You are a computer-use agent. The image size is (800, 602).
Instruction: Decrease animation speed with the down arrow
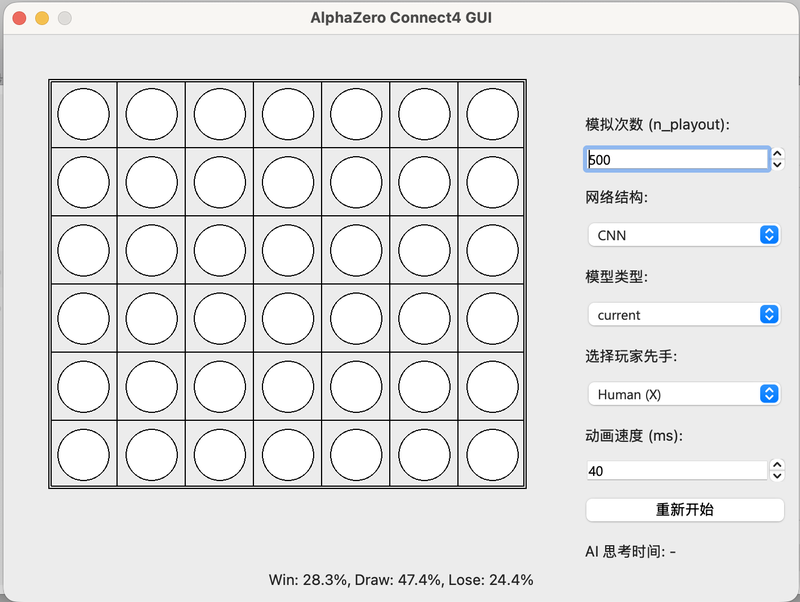[x=778, y=476]
